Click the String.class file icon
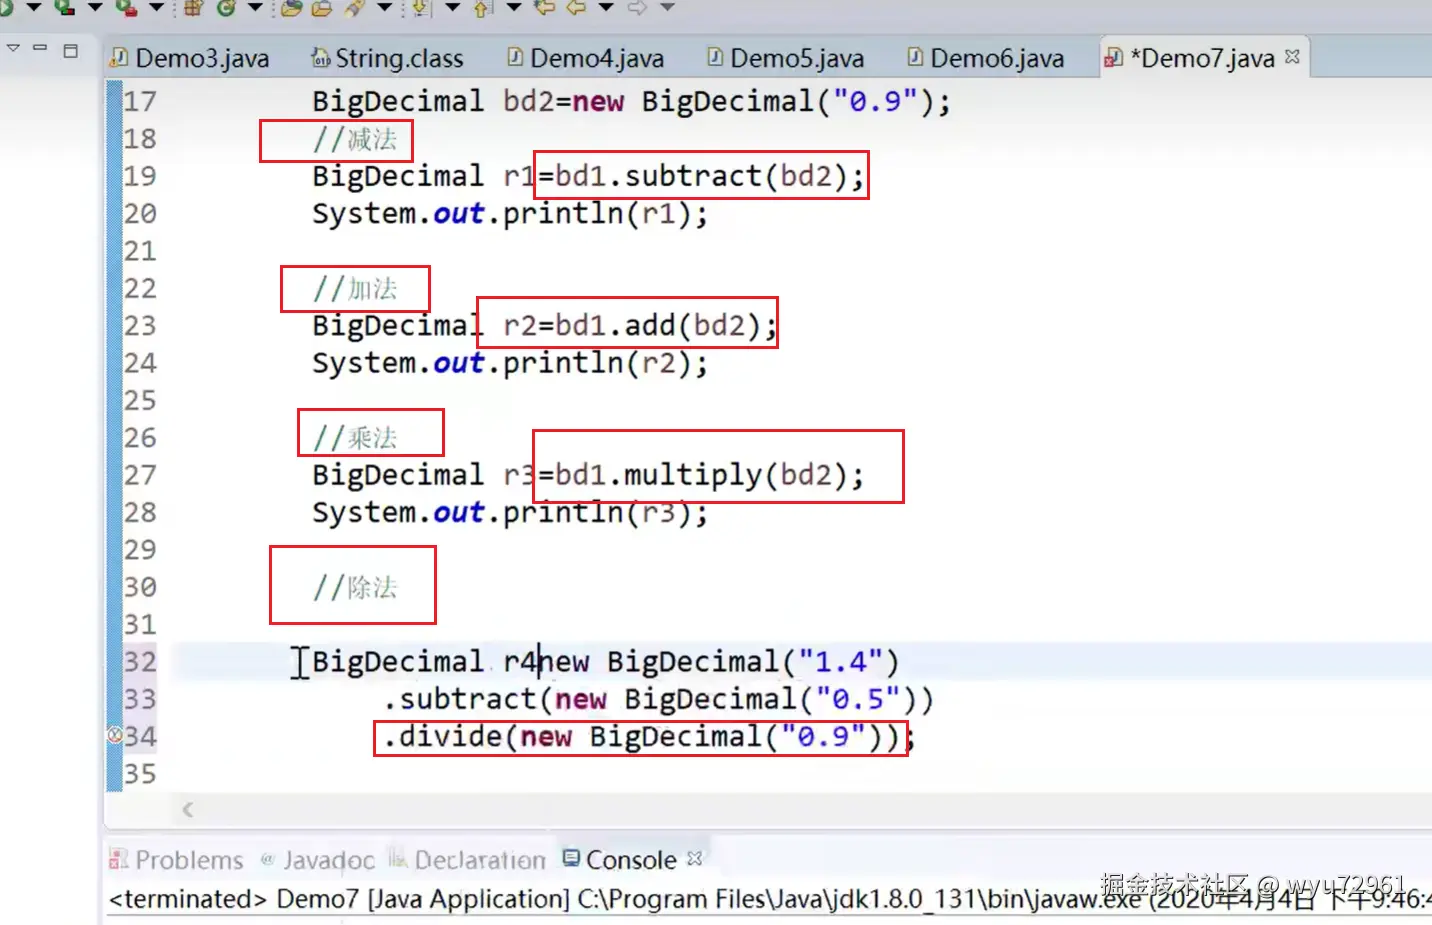 click(x=321, y=58)
